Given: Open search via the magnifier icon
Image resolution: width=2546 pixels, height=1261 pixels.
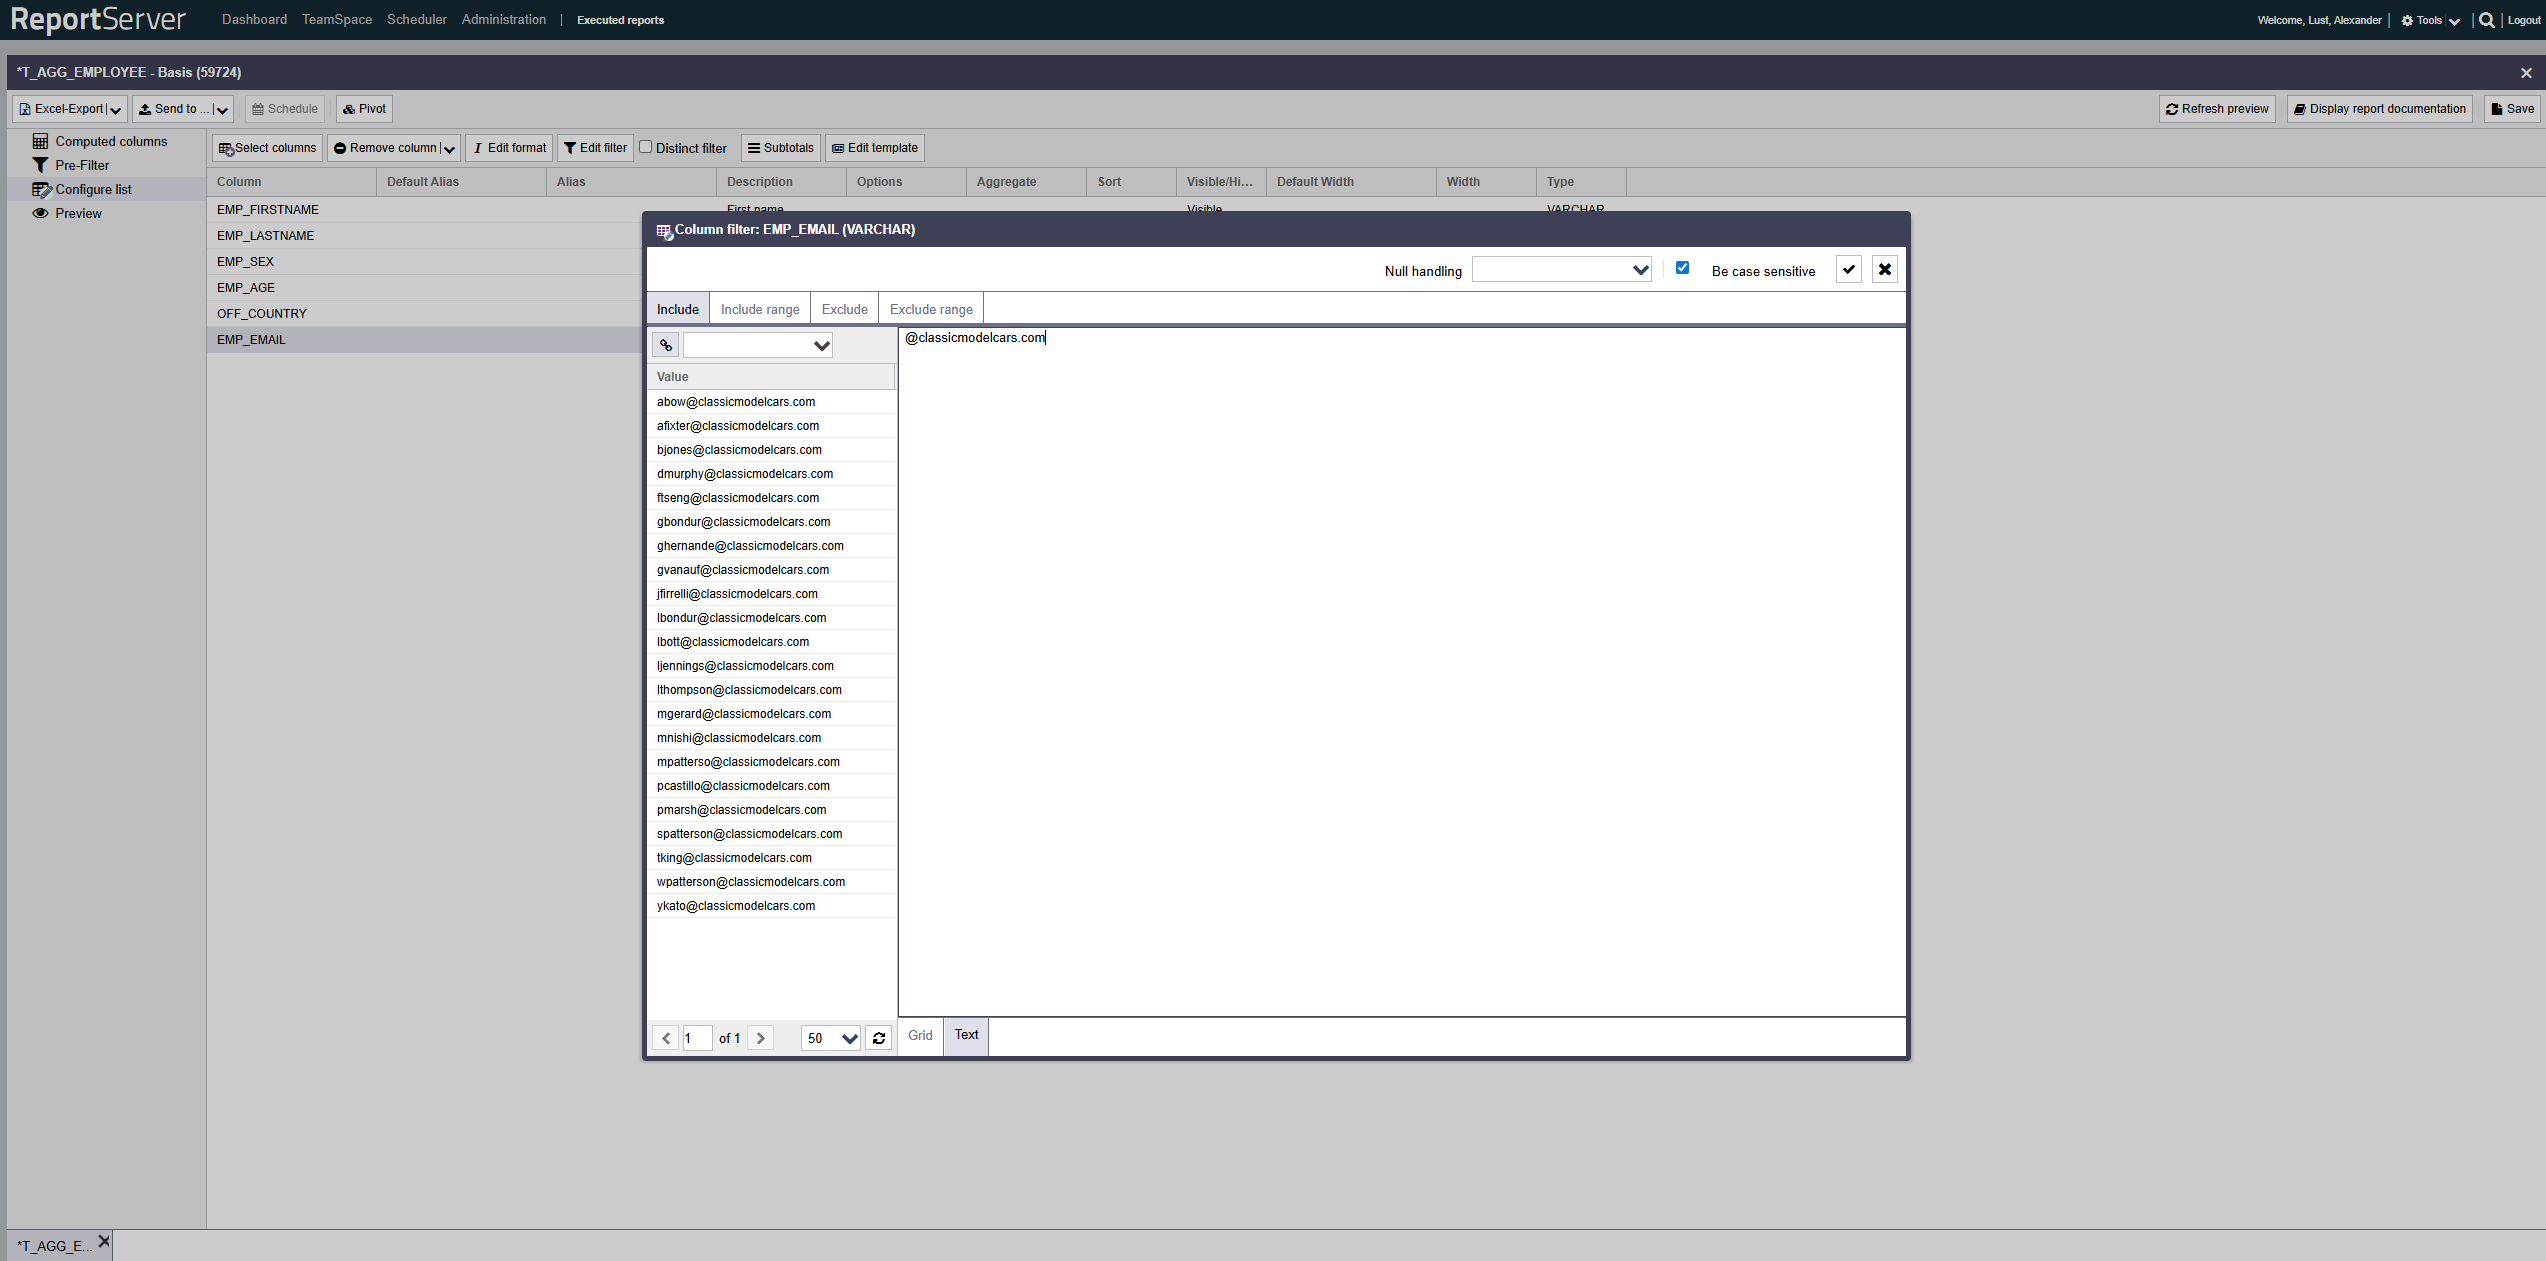Looking at the screenshot, I should tap(2486, 20).
